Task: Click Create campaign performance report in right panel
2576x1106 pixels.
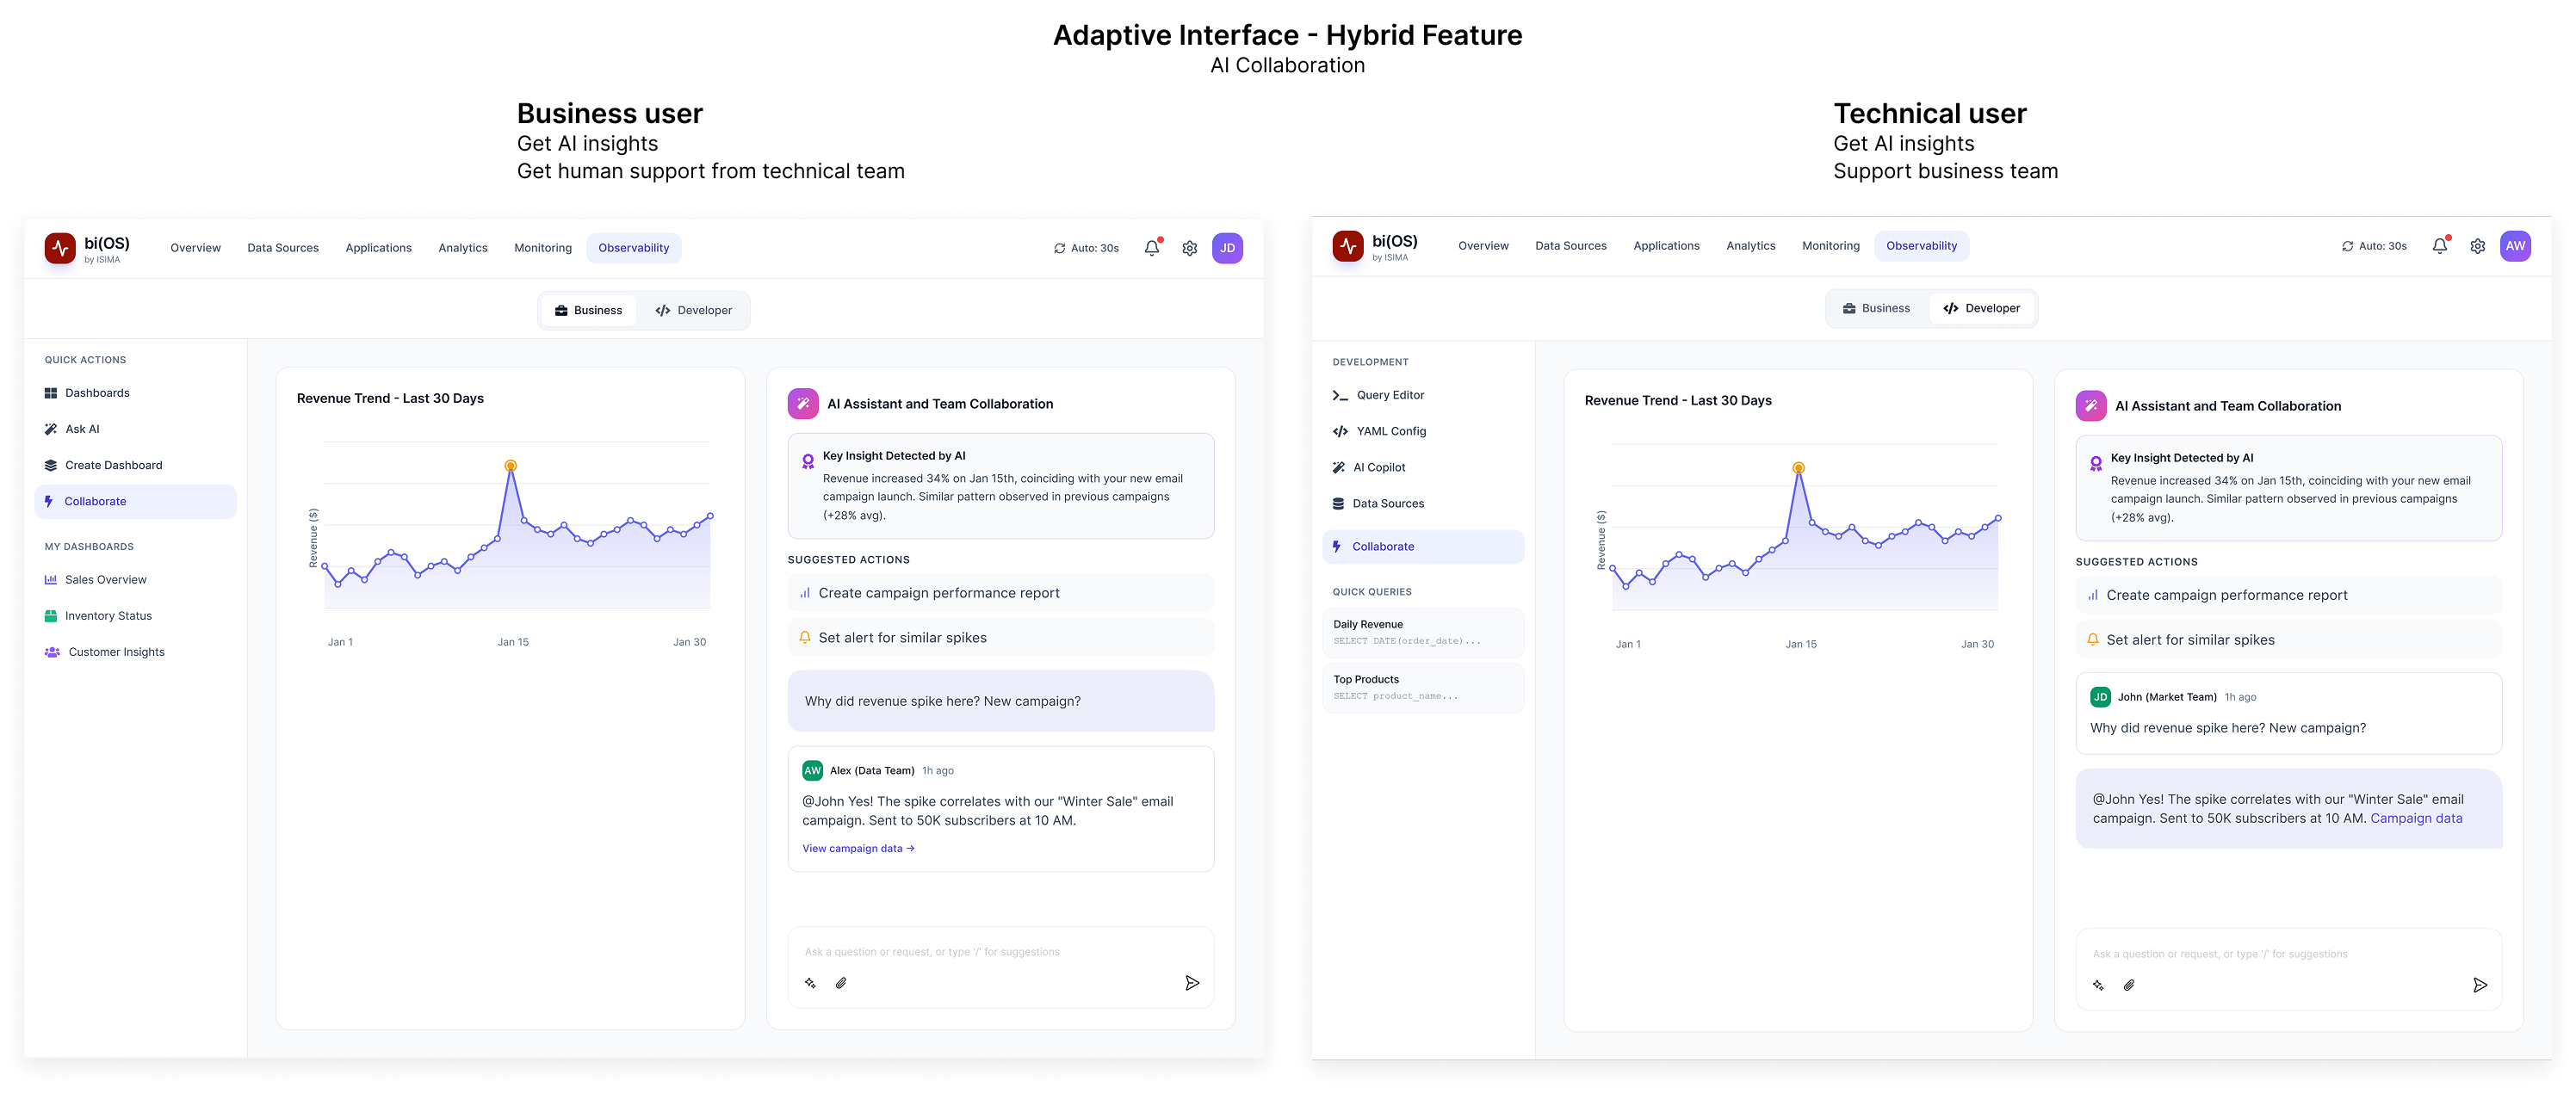Action: (2226, 595)
